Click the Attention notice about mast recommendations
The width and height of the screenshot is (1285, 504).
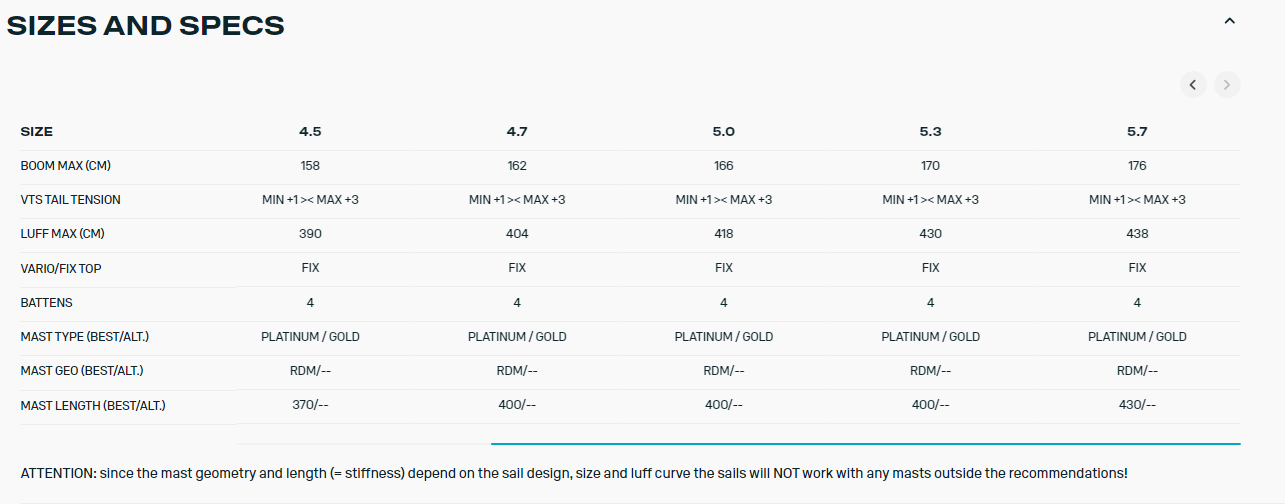[x=574, y=473]
